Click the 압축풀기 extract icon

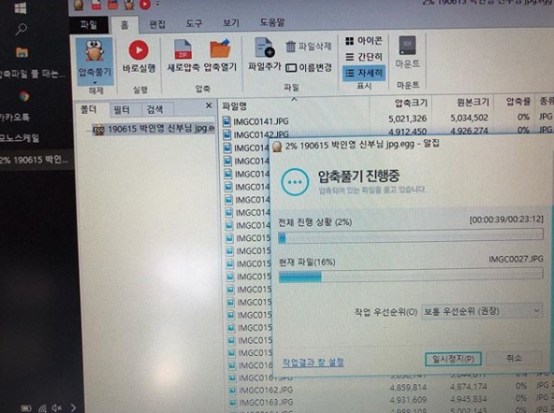point(94,51)
